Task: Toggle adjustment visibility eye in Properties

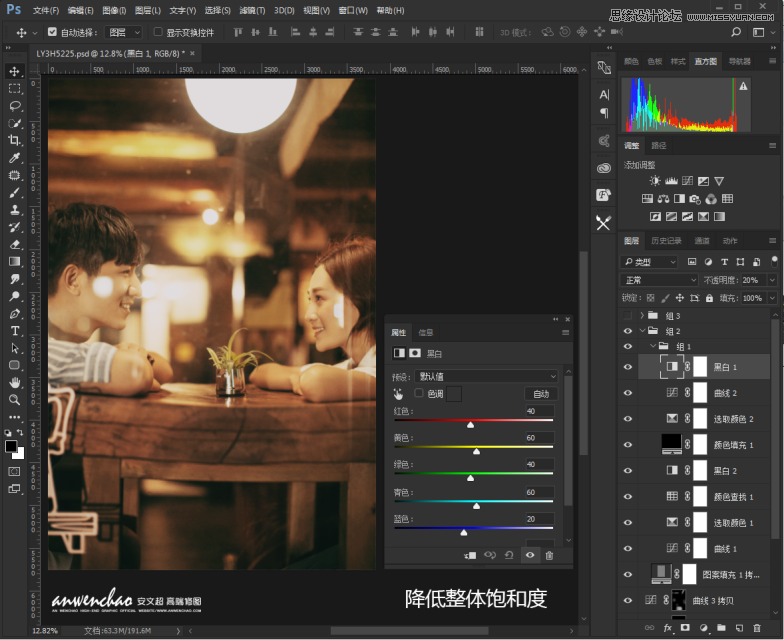Action: coord(530,555)
